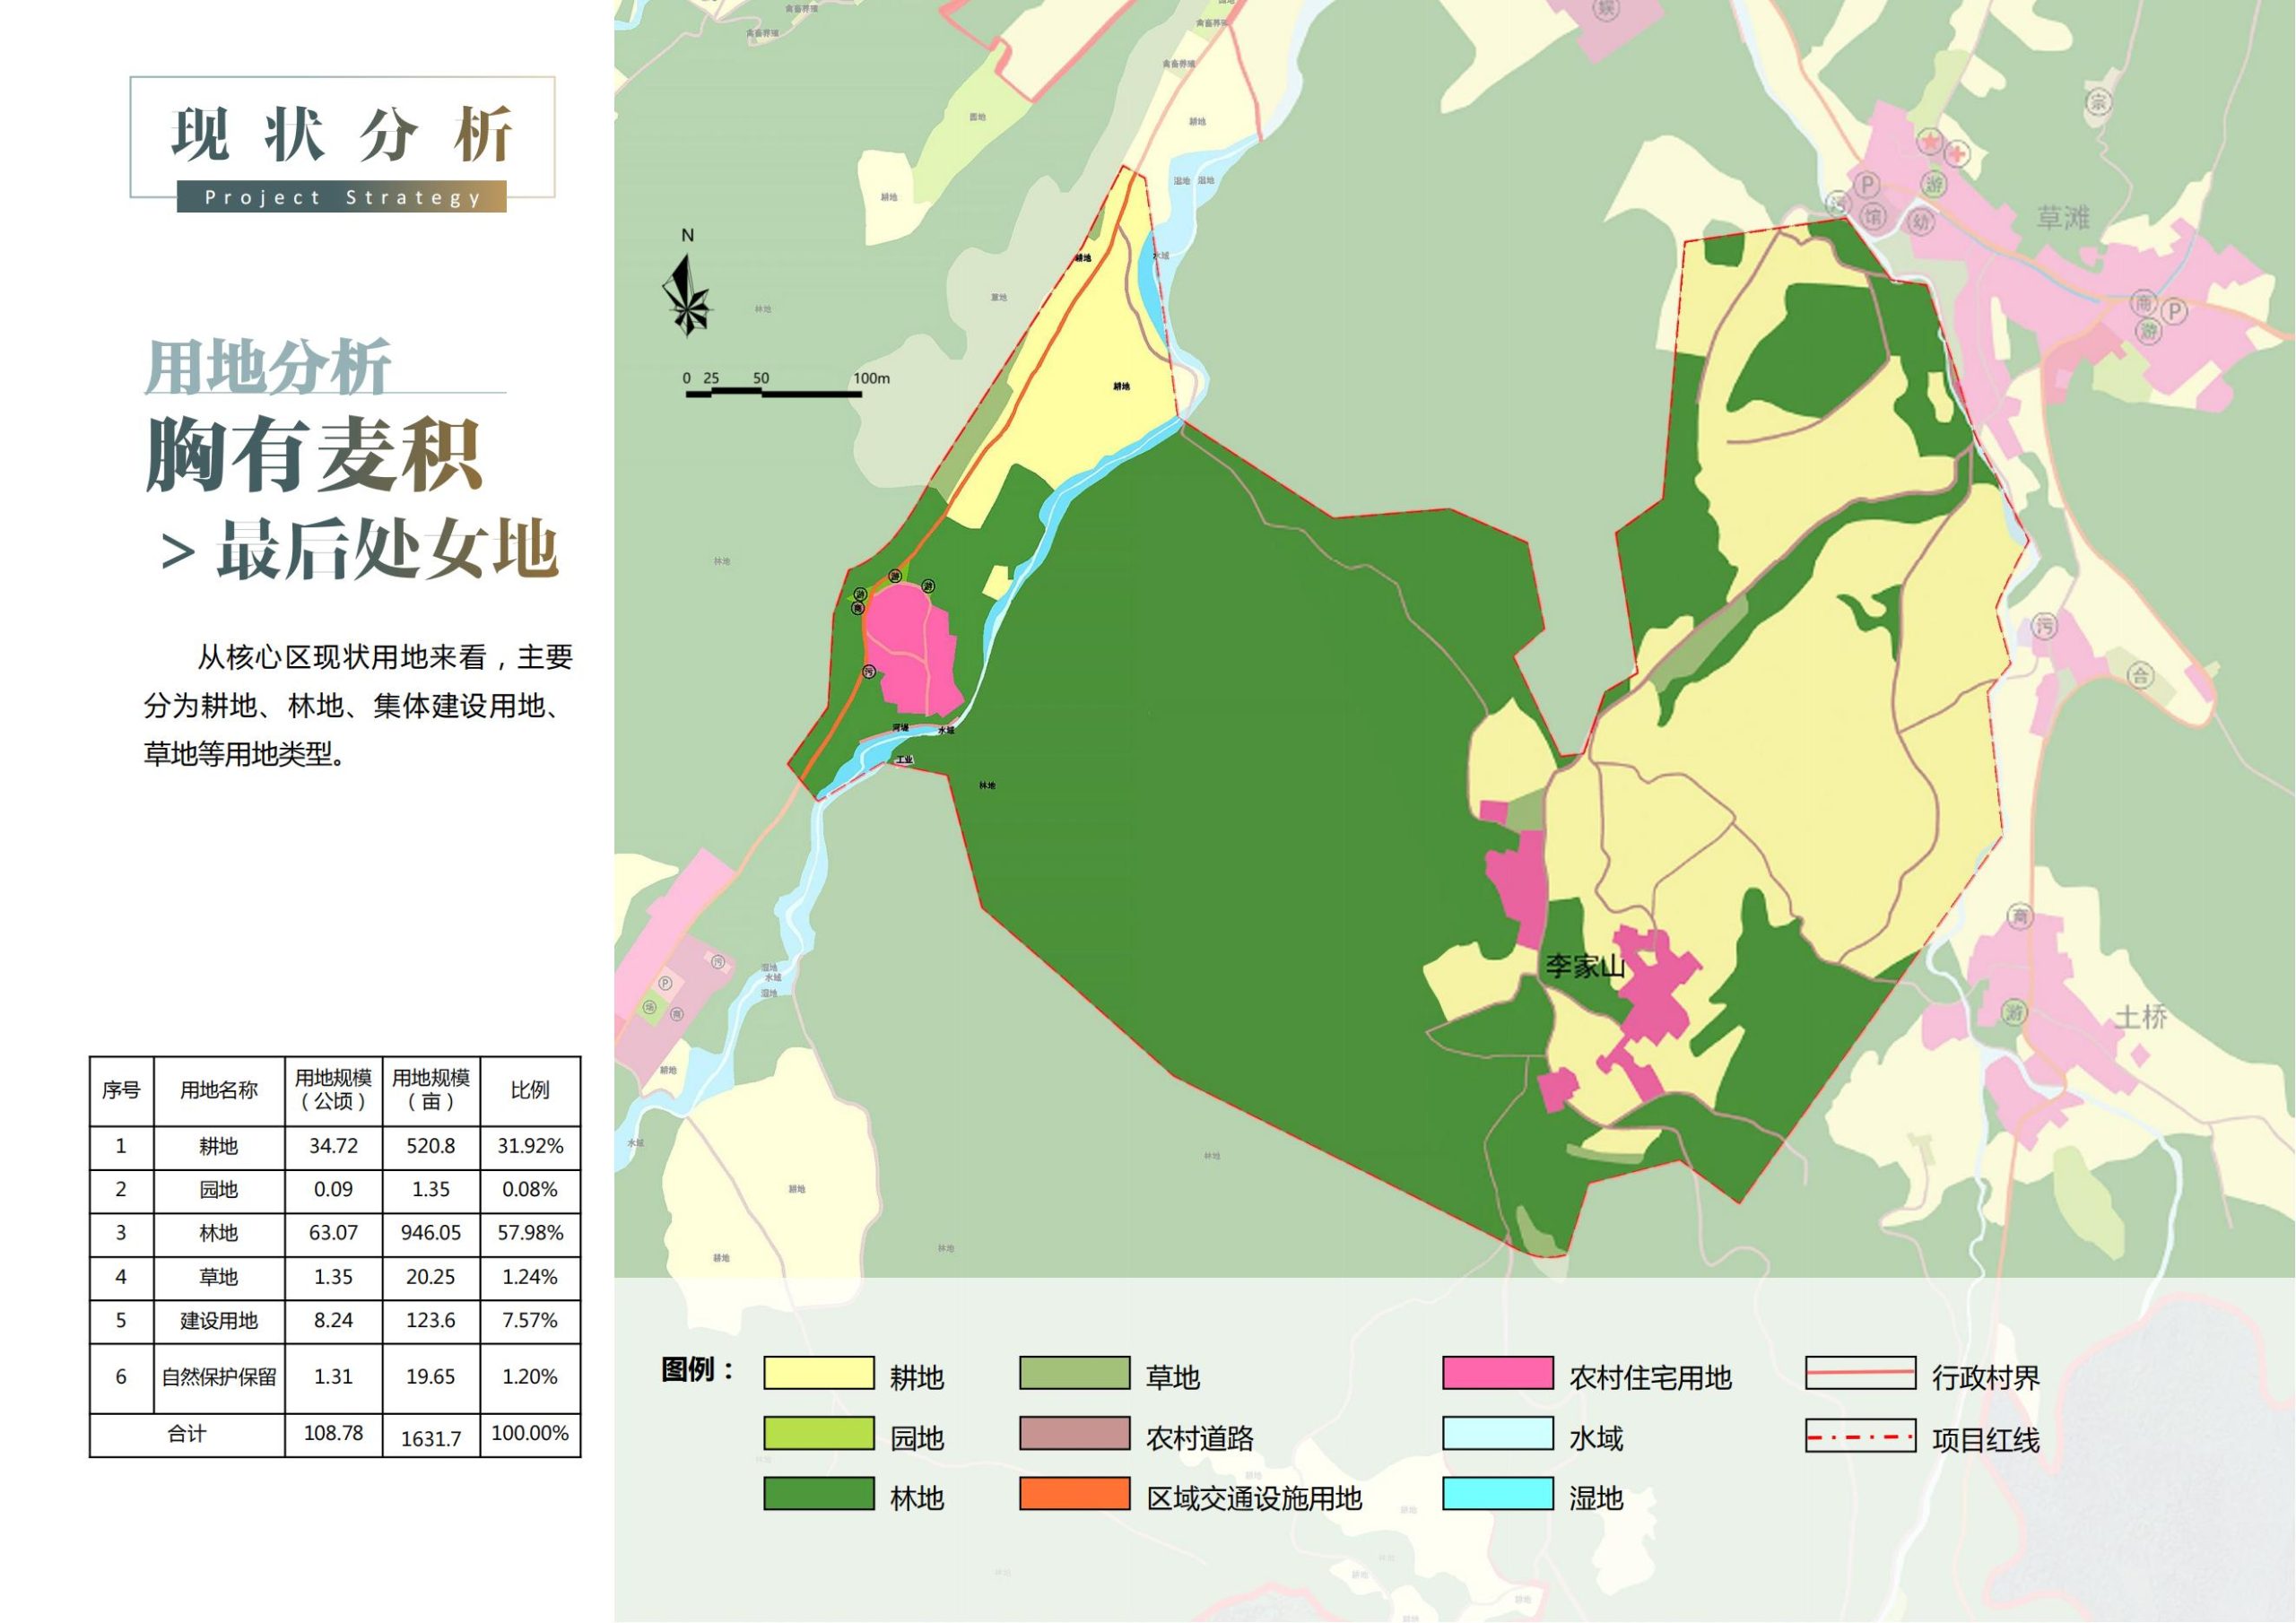2296x1623 pixels.
Task: Click the 63.07 table cell
Action: [333, 1233]
